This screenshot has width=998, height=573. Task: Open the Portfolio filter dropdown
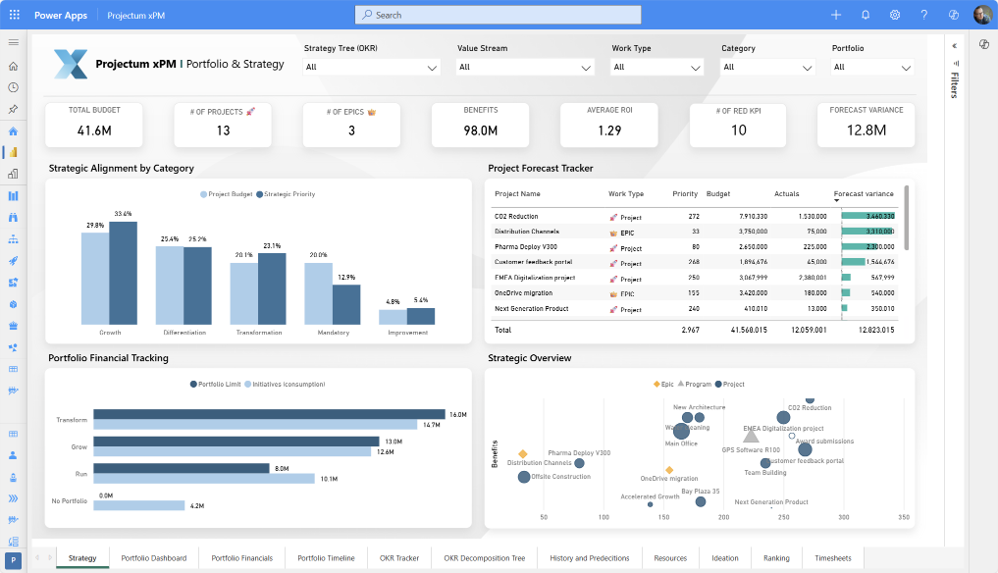[x=872, y=67]
